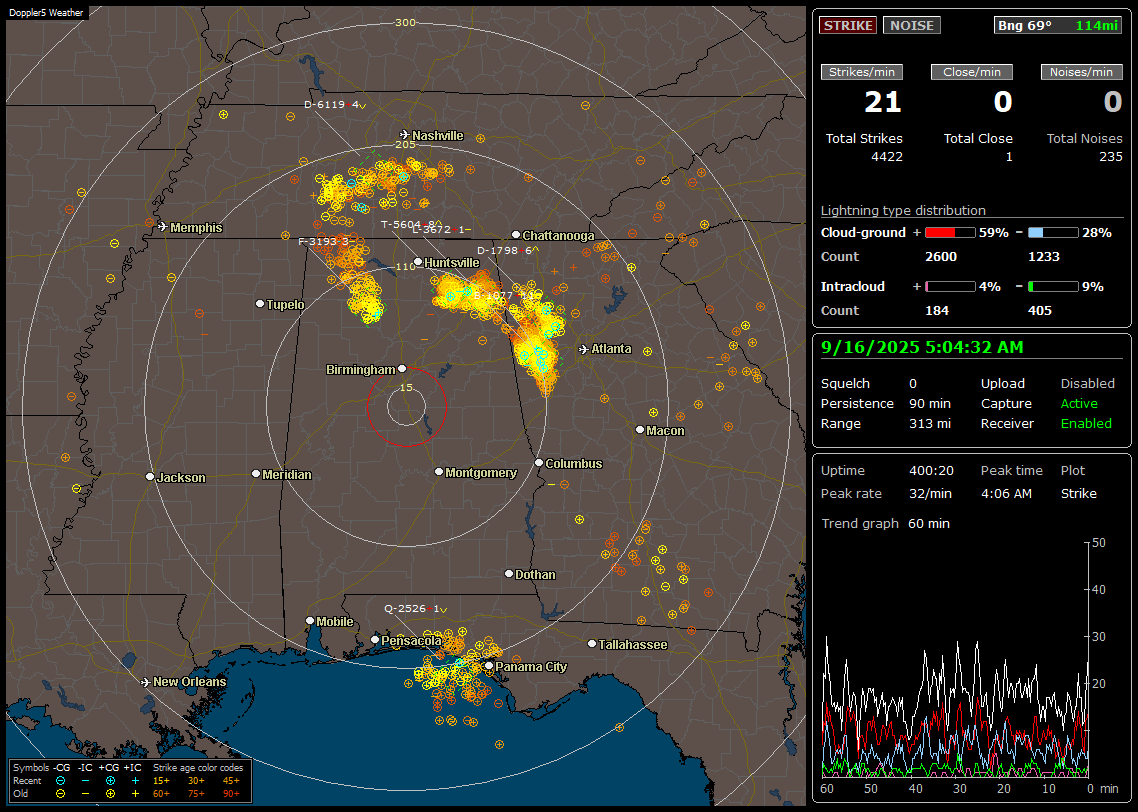Click the Doppler5 Weather title label
Screen dimensions: 1138x812
click(46, 12)
